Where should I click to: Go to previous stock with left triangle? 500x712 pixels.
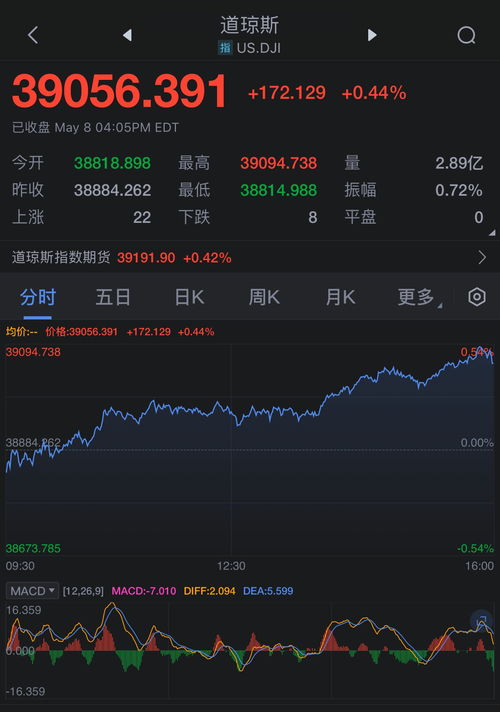pyautogui.click(x=128, y=35)
